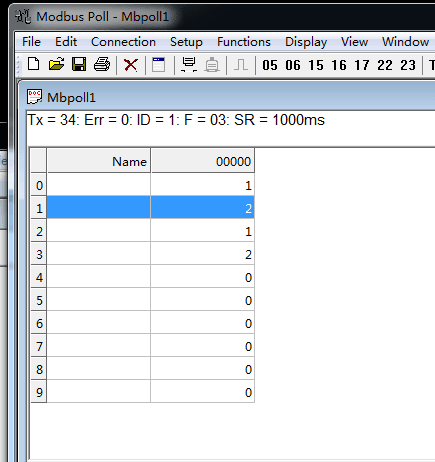Select row header 6
The height and width of the screenshot is (462, 435).
[39, 323]
